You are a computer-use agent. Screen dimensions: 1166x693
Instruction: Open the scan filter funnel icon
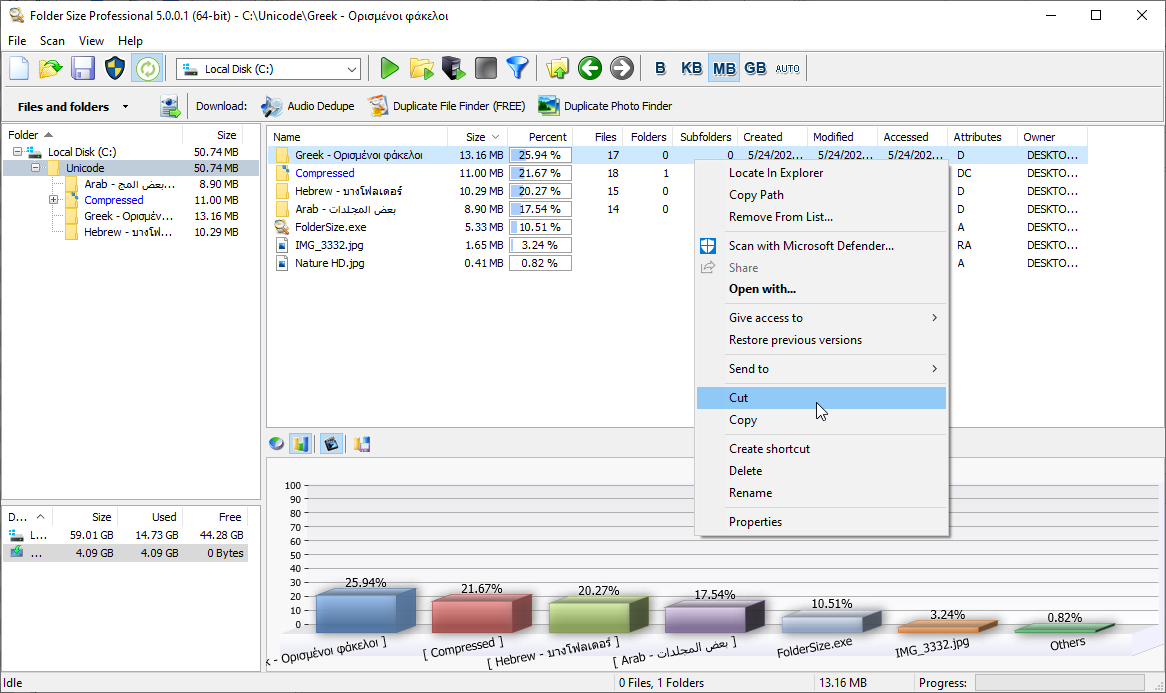click(518, 67)
